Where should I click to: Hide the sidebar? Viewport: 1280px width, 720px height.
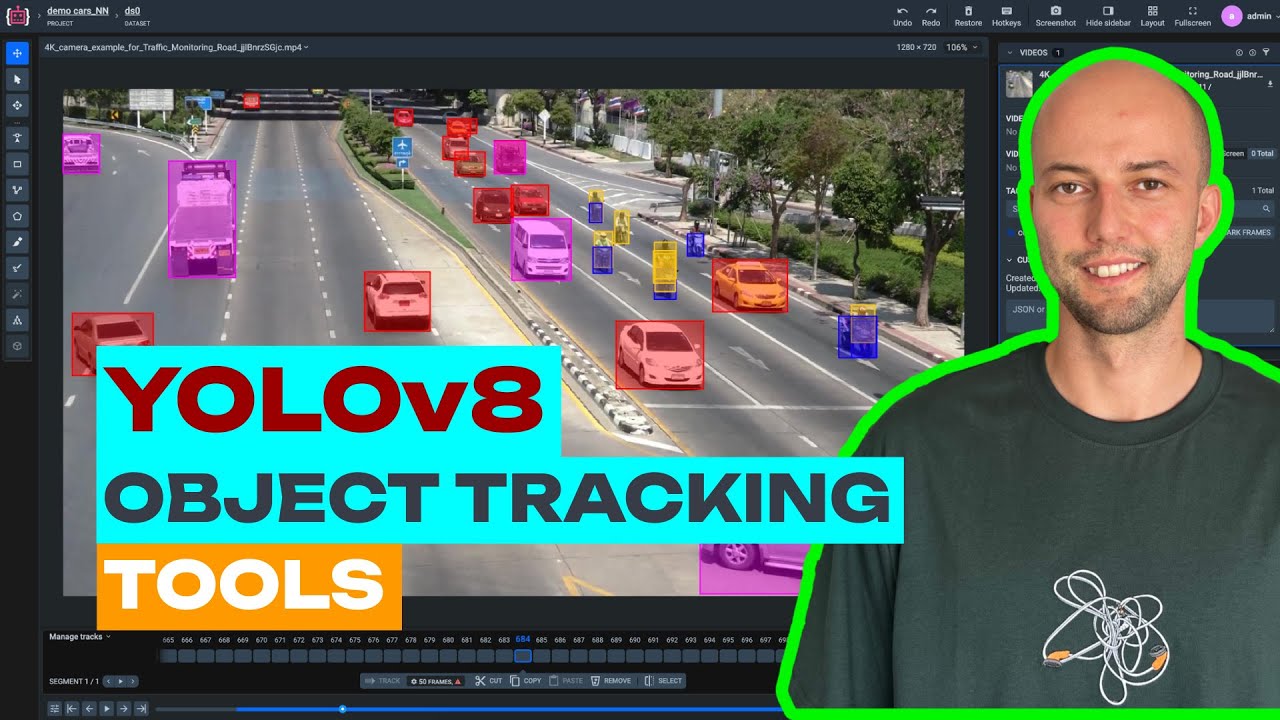click(1108, 16)
